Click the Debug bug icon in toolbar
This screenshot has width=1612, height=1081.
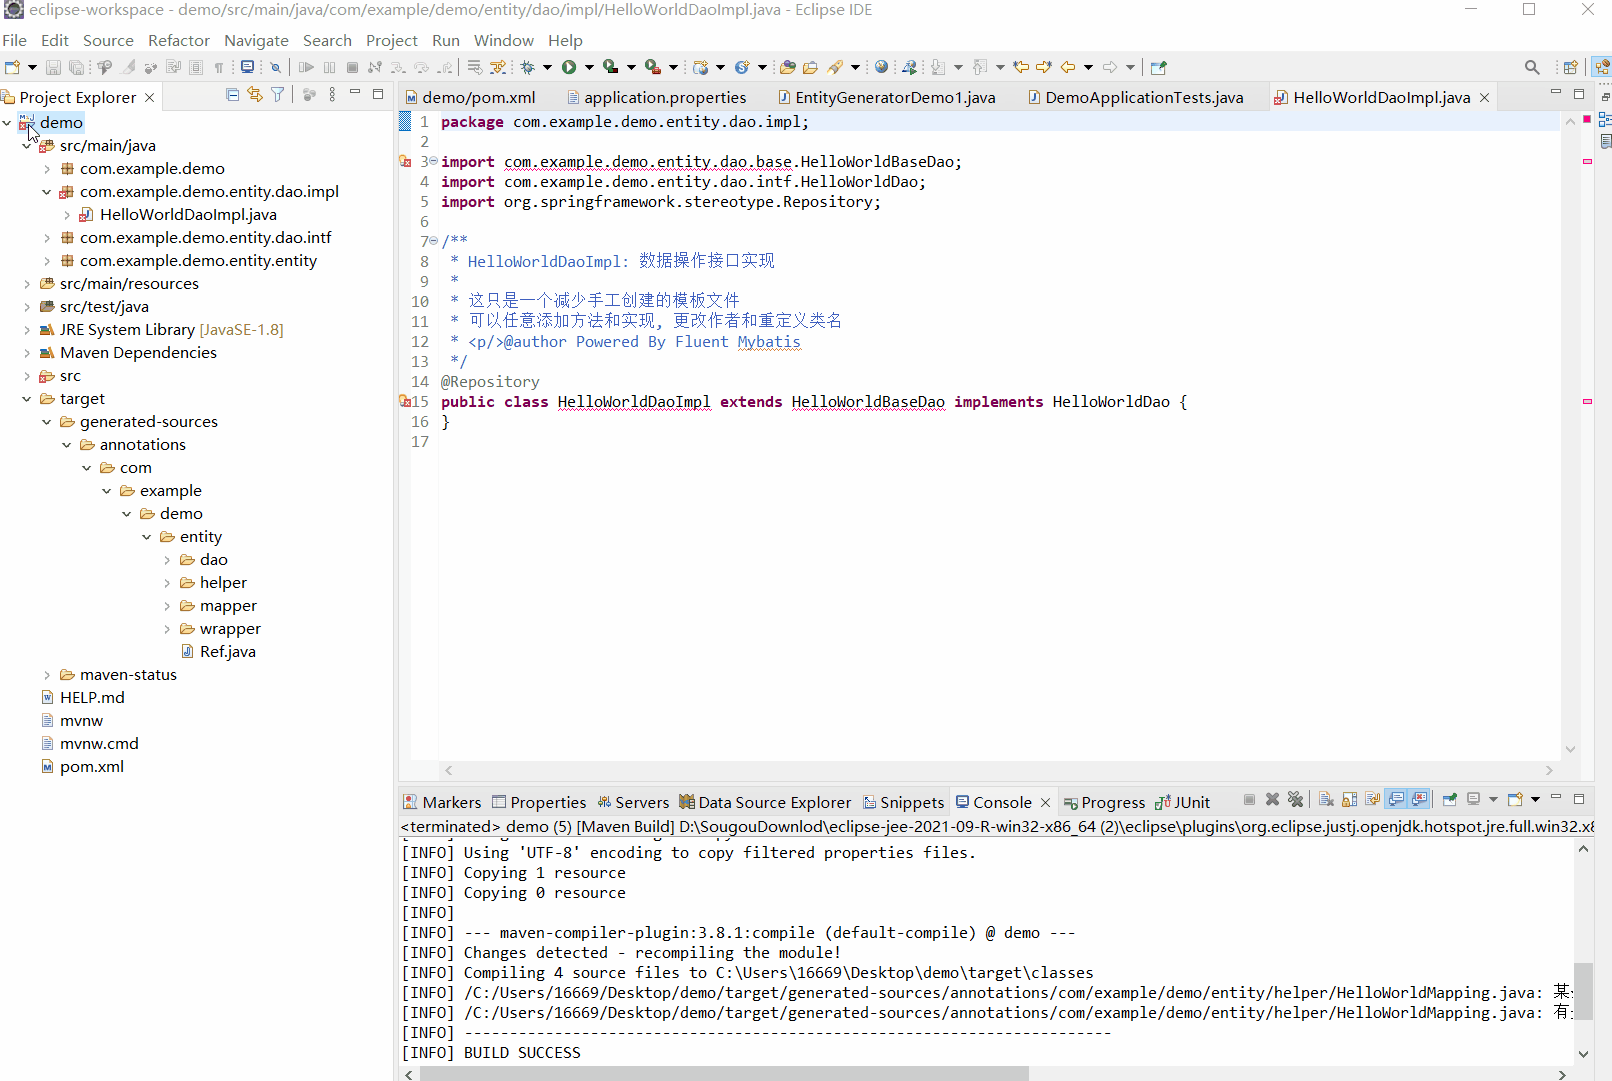[x=527, y=67]
